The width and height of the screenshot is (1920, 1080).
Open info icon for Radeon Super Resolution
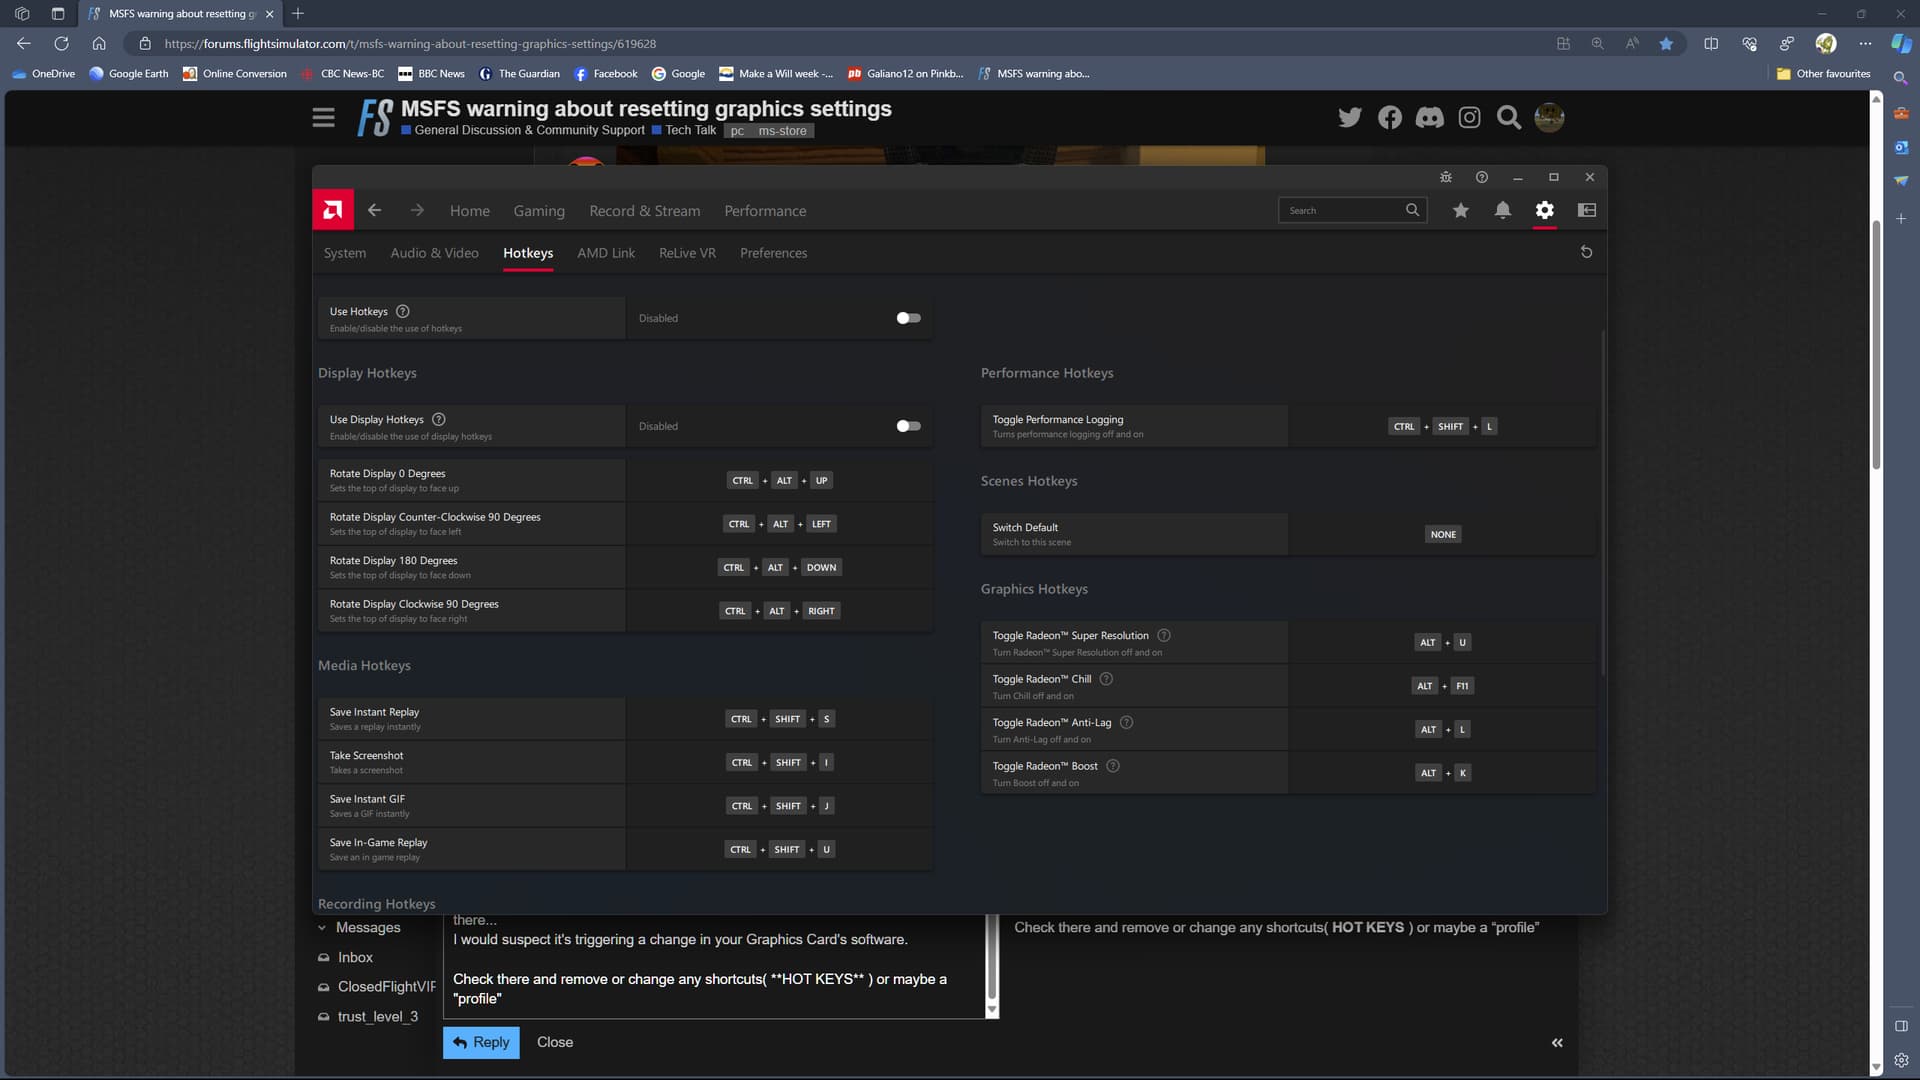click(1164, 635)
